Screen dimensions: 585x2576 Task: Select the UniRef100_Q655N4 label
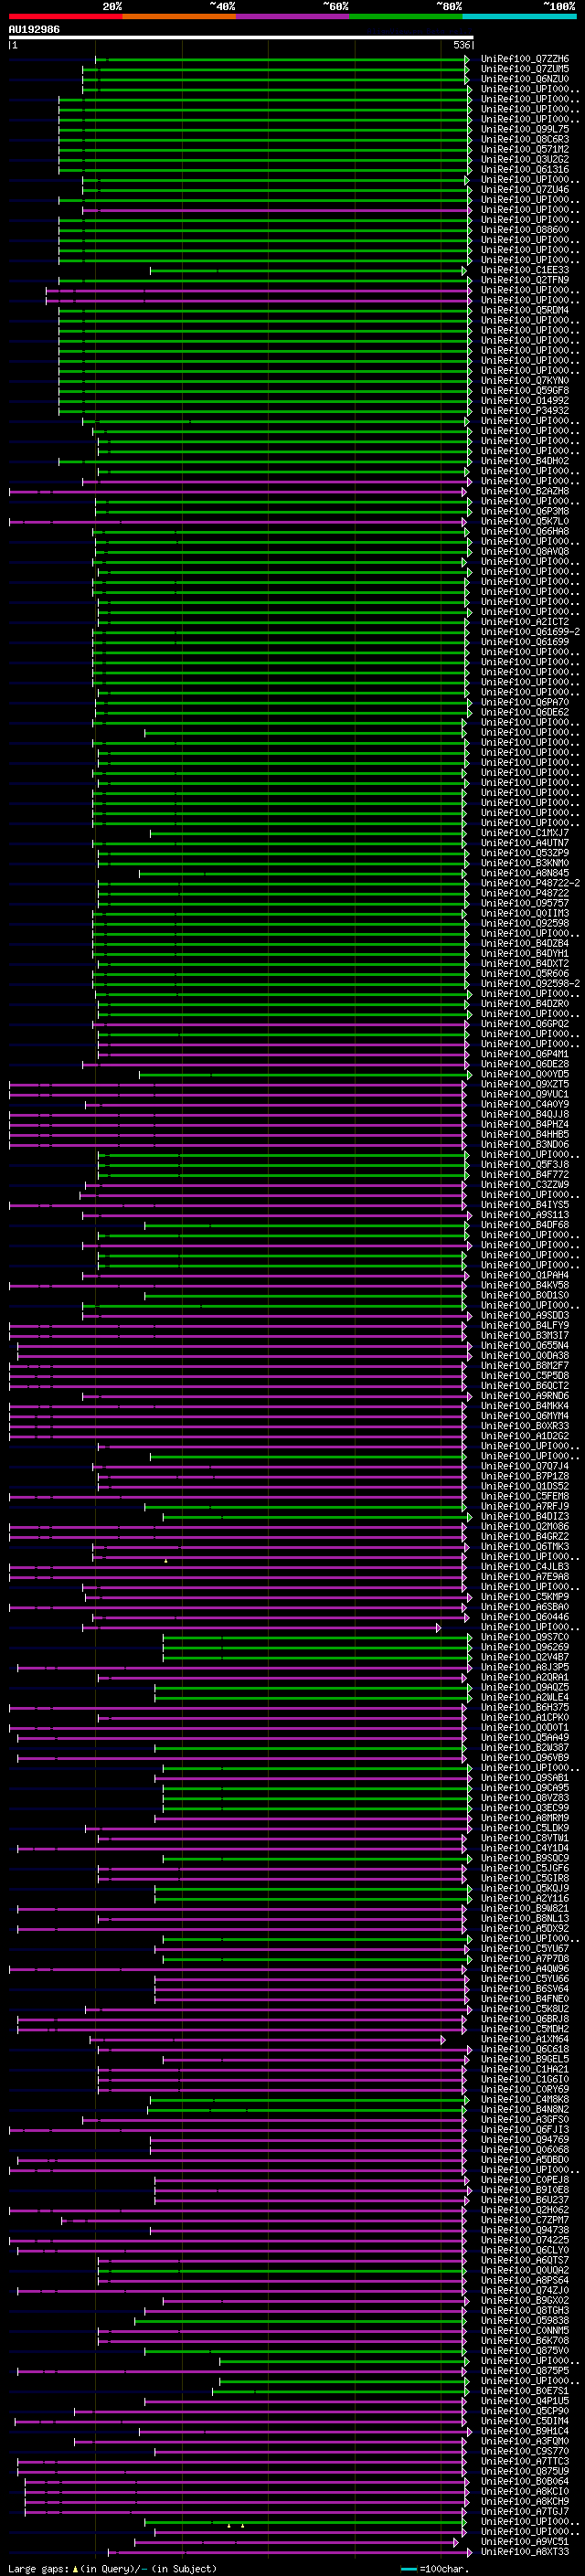point(525,1346)
